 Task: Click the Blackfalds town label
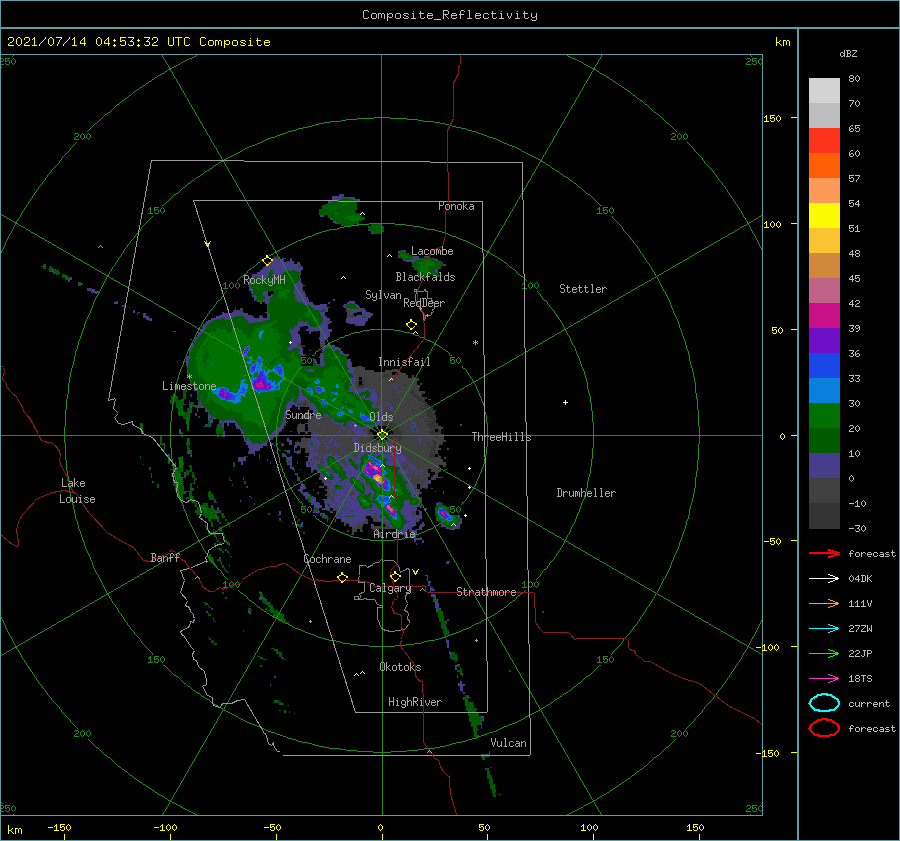coord(425,277)
